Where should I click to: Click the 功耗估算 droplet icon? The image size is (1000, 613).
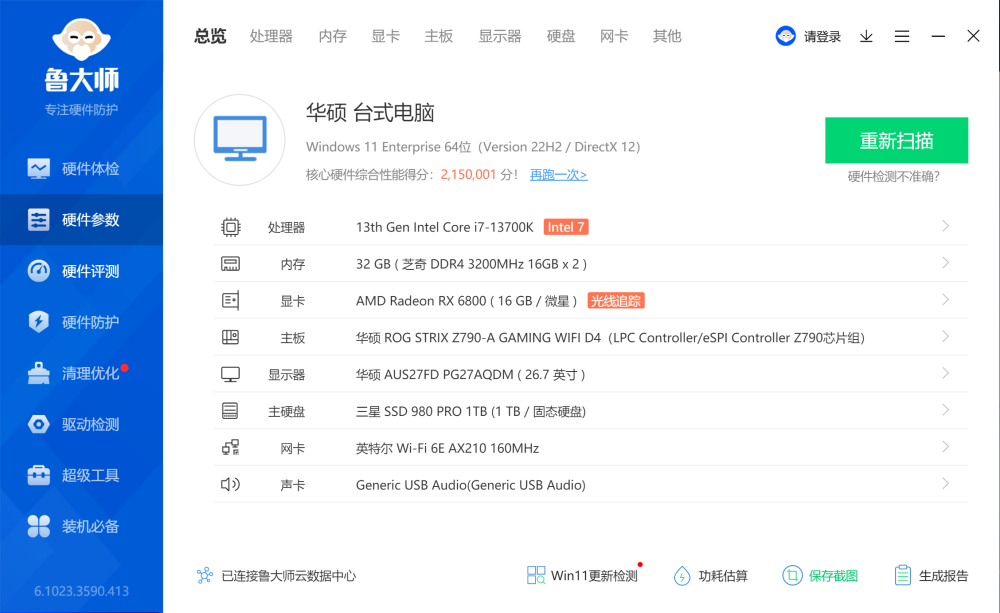tap(682, 575)
